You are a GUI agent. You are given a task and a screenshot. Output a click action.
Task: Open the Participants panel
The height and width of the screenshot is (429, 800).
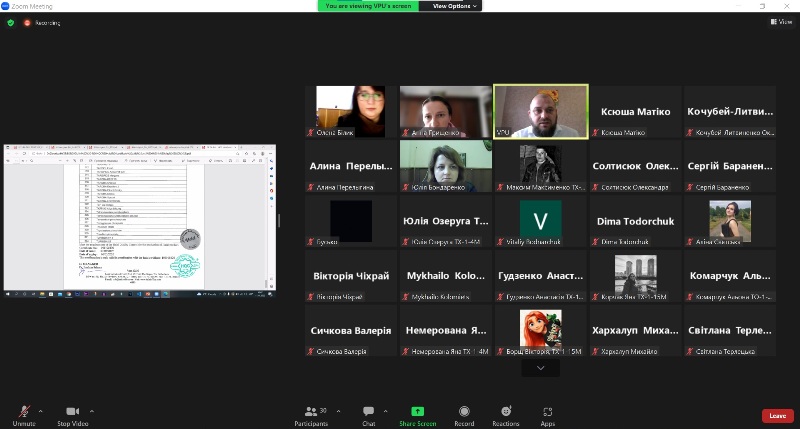(311, 416)
